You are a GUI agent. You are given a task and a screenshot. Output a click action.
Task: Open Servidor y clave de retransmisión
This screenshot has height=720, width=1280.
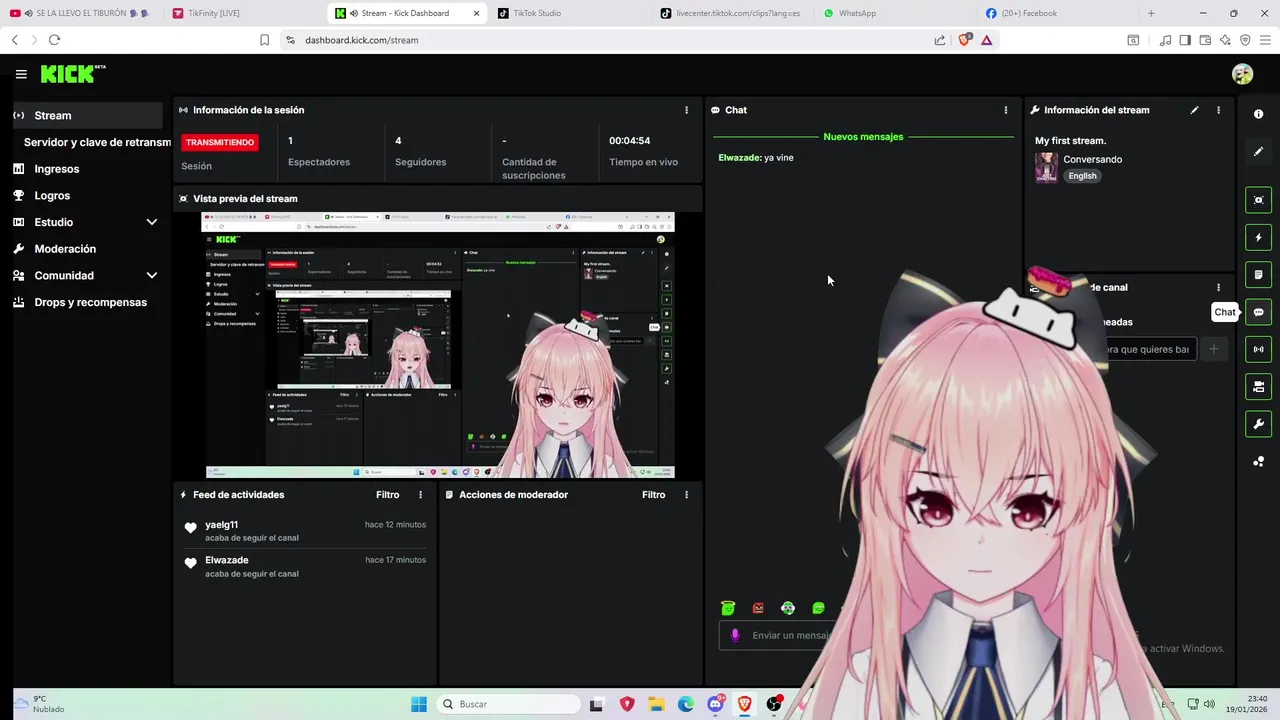pos(97,142)
